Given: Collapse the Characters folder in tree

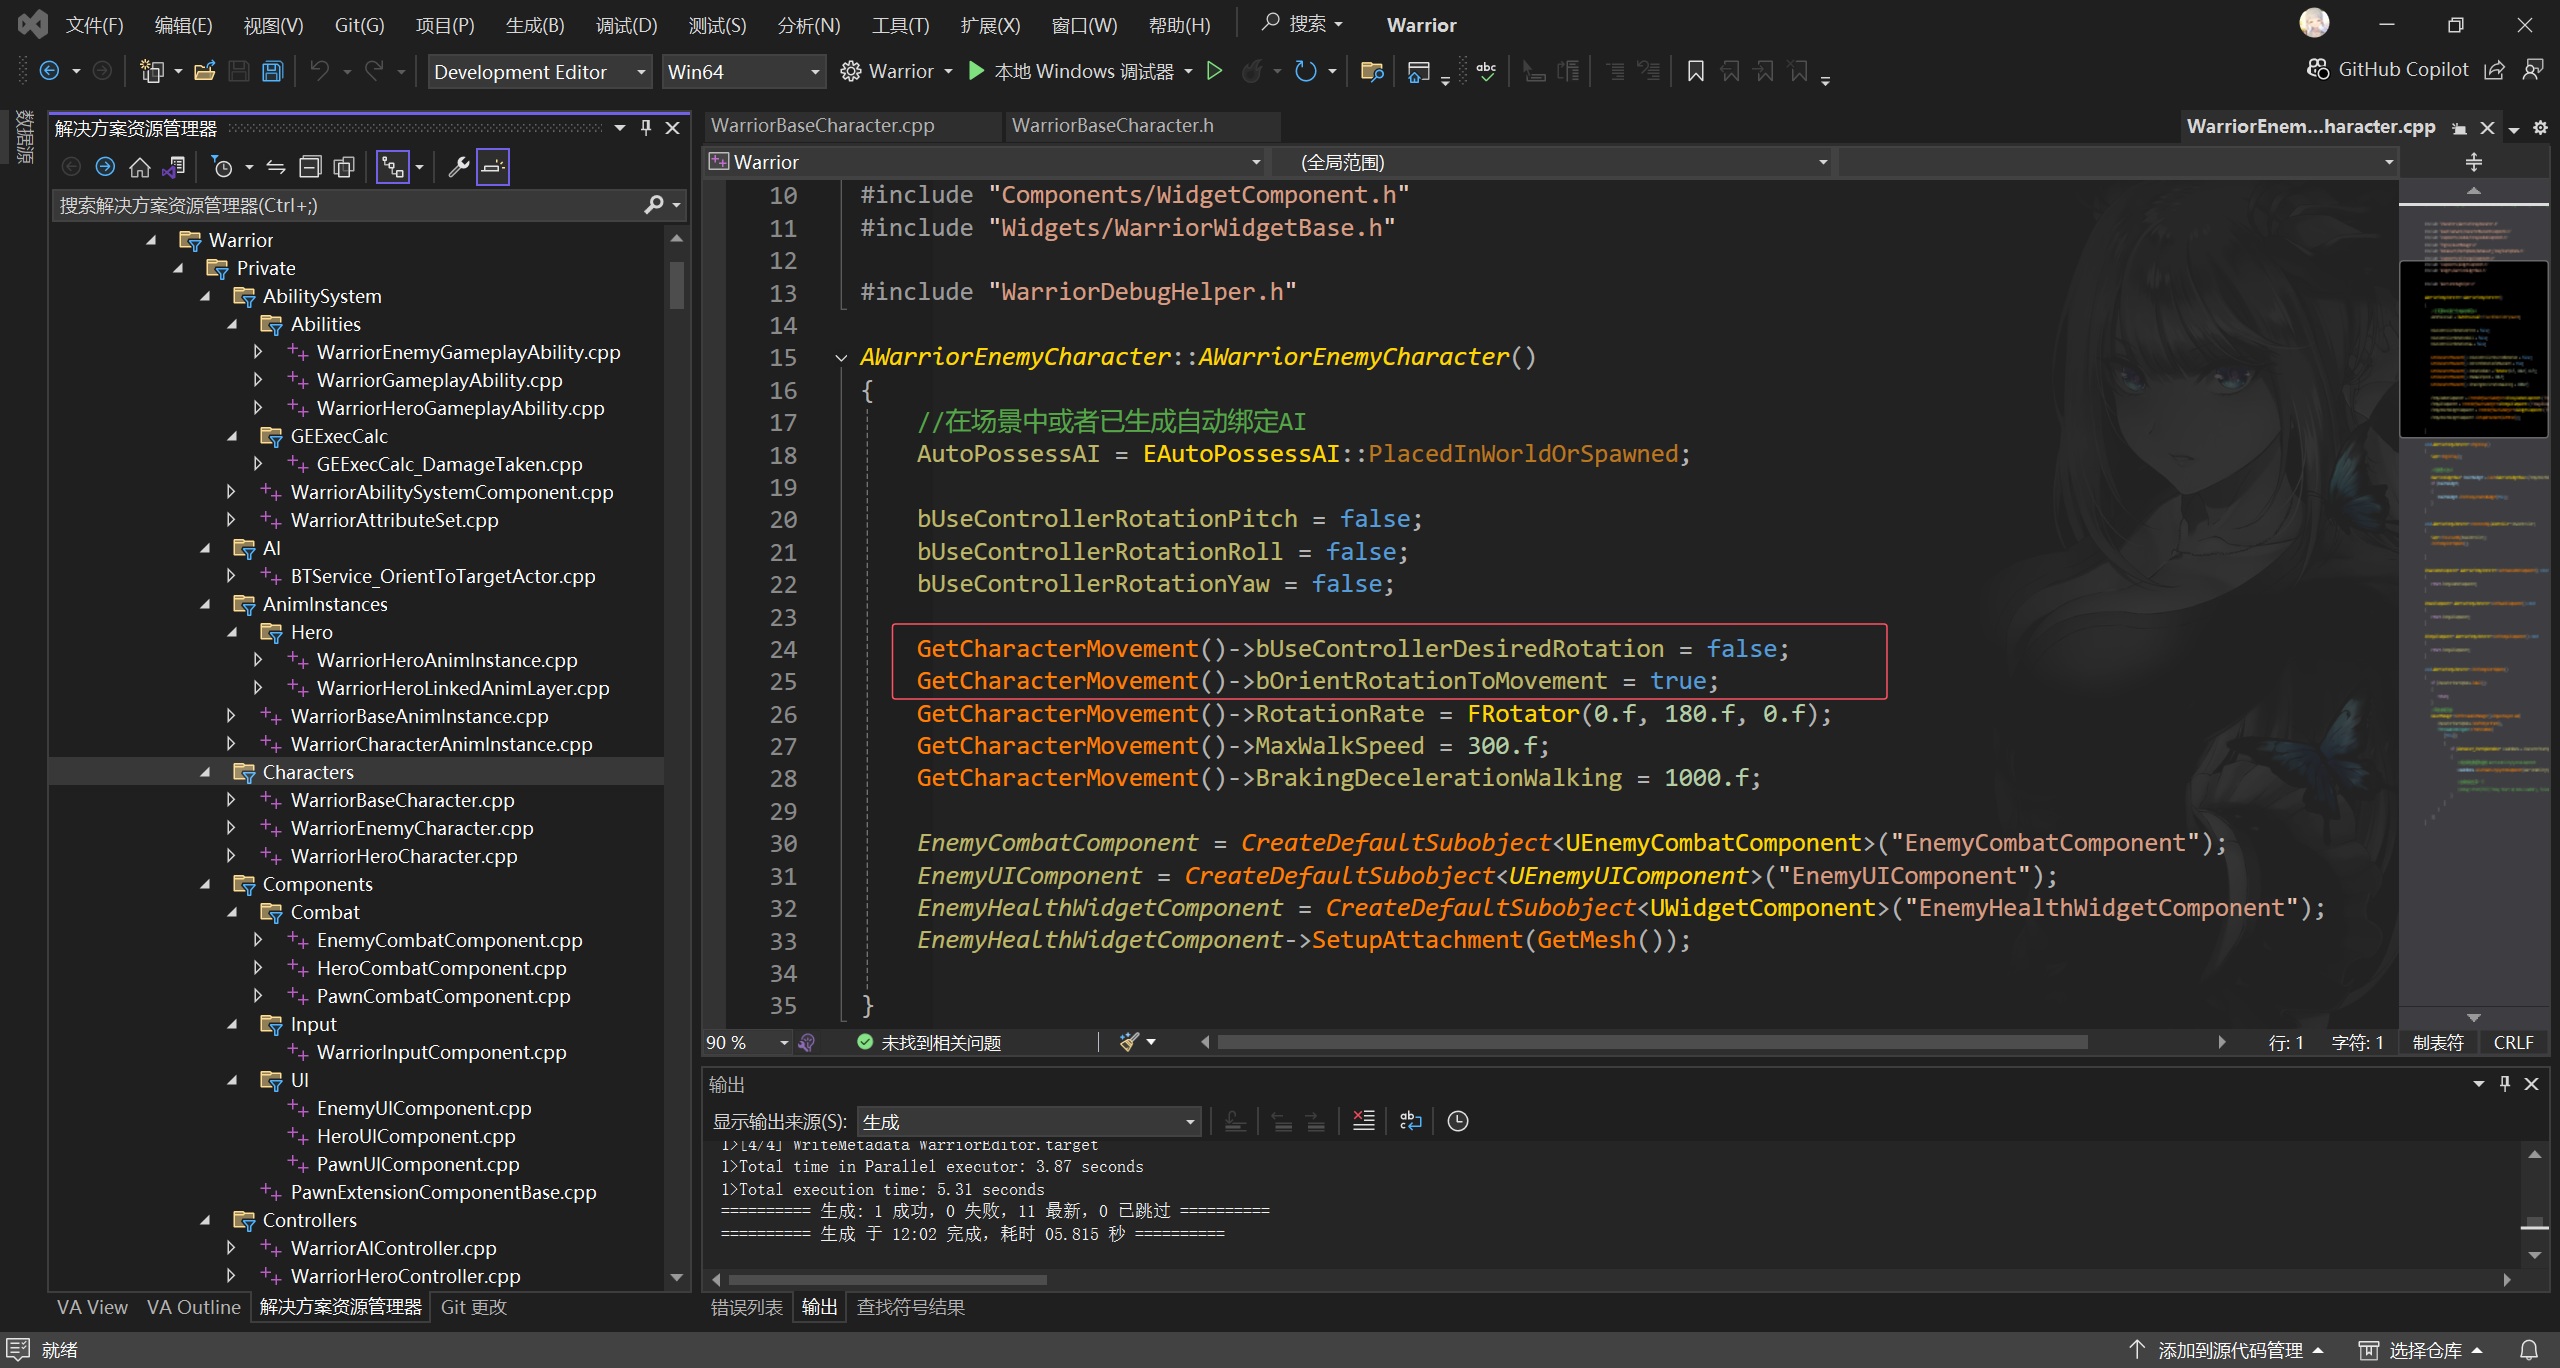Looking at the screenshot, I should pos(205,772).
